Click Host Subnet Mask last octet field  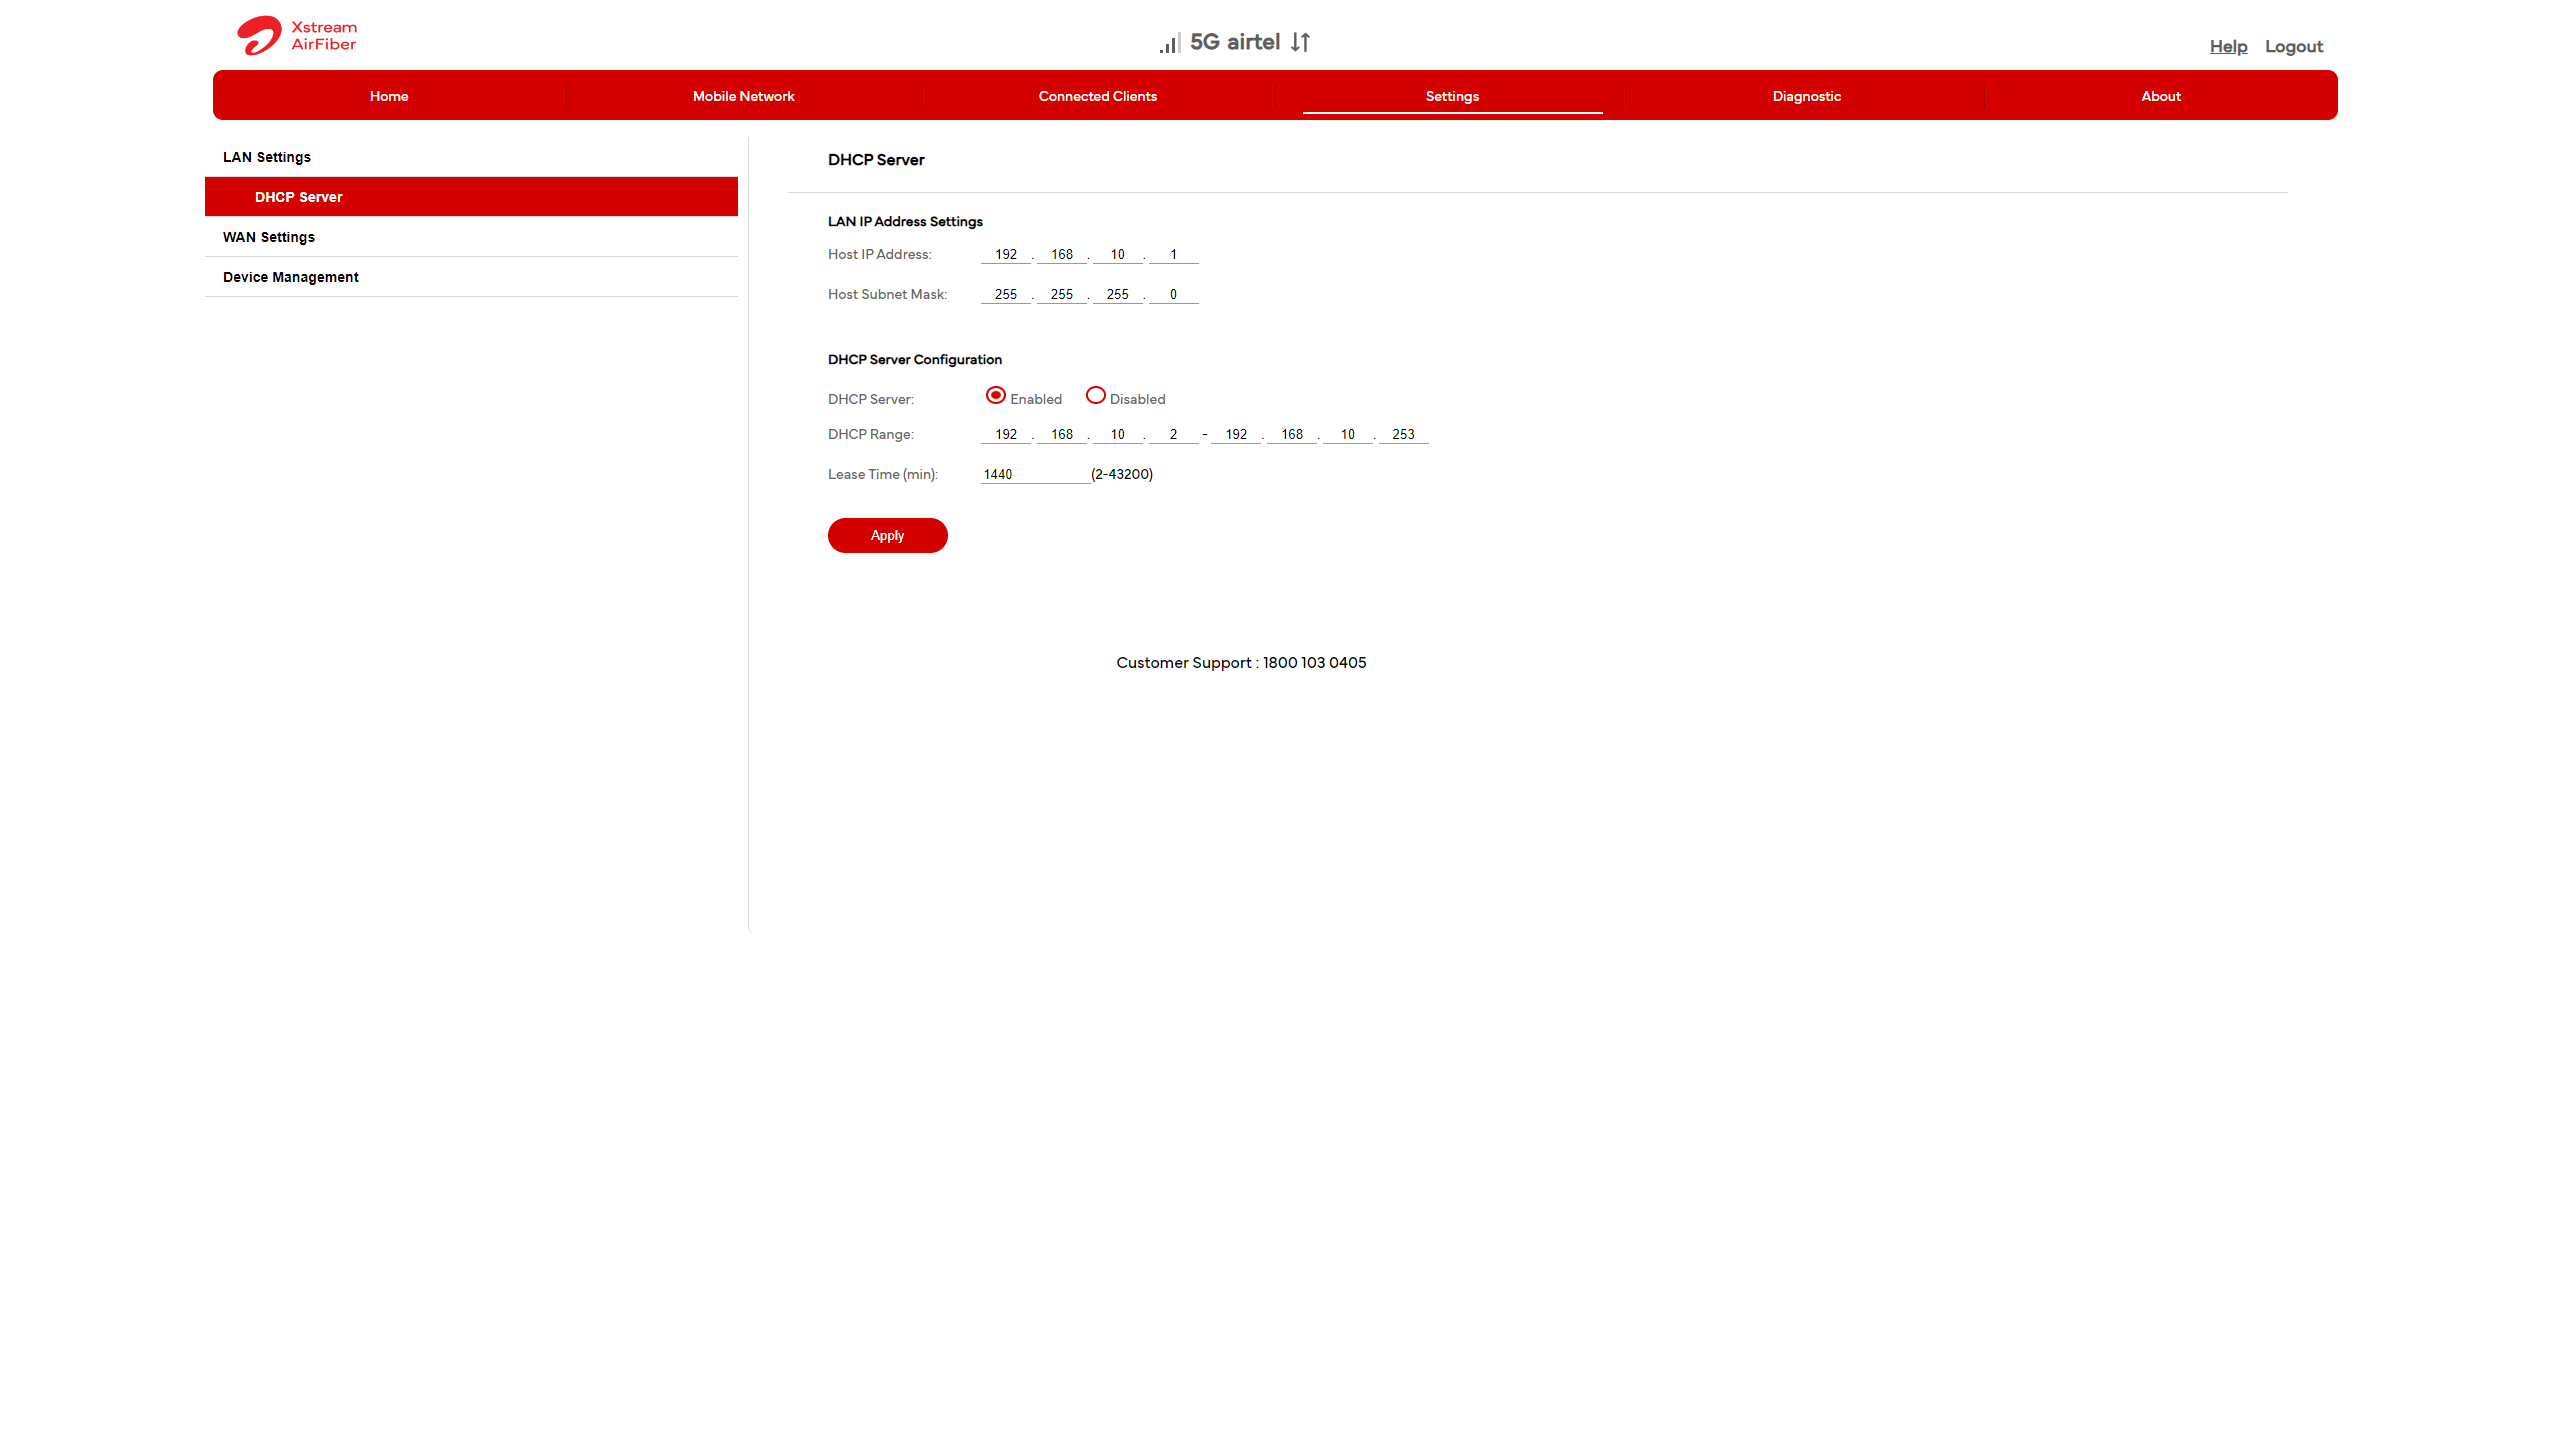tap(1173, 294)
